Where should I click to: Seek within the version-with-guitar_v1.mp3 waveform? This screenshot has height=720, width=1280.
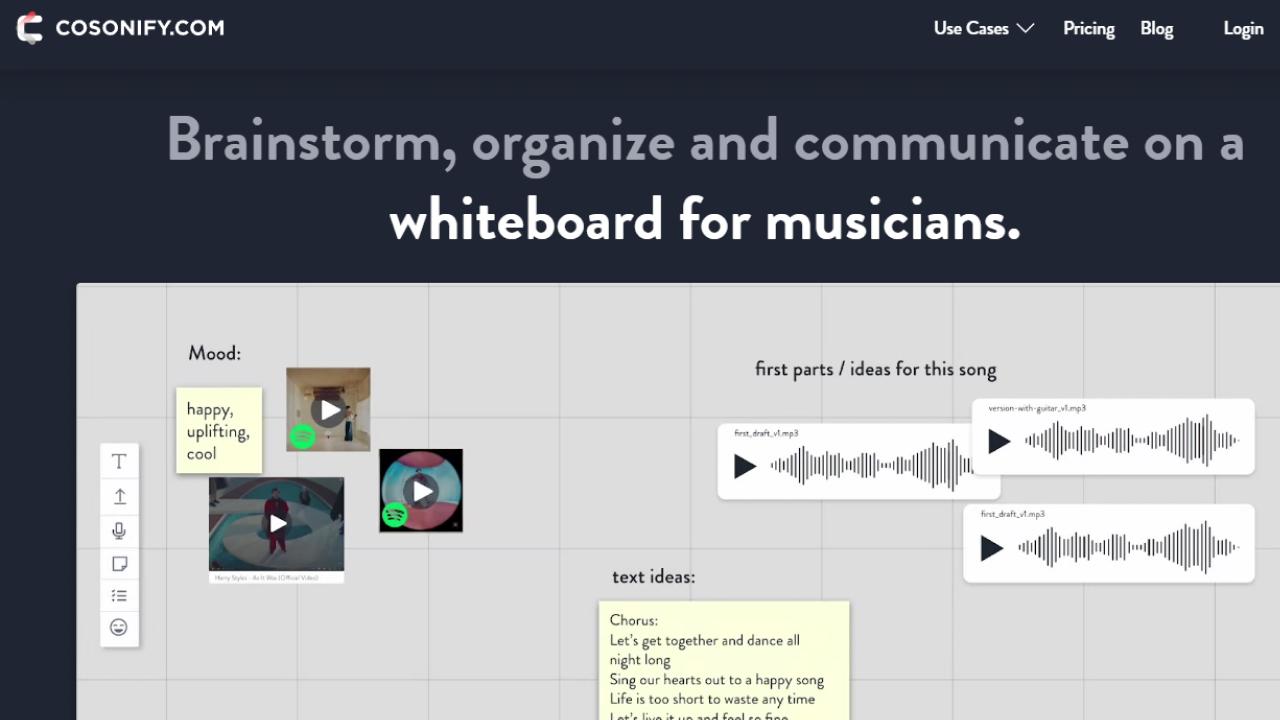coord(1132,440)
